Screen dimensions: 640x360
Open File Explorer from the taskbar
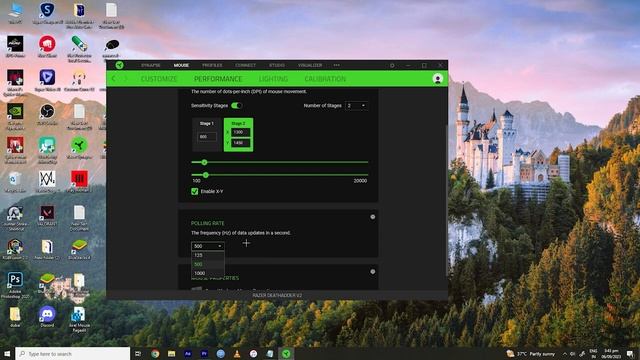click(x=171, y=353)
